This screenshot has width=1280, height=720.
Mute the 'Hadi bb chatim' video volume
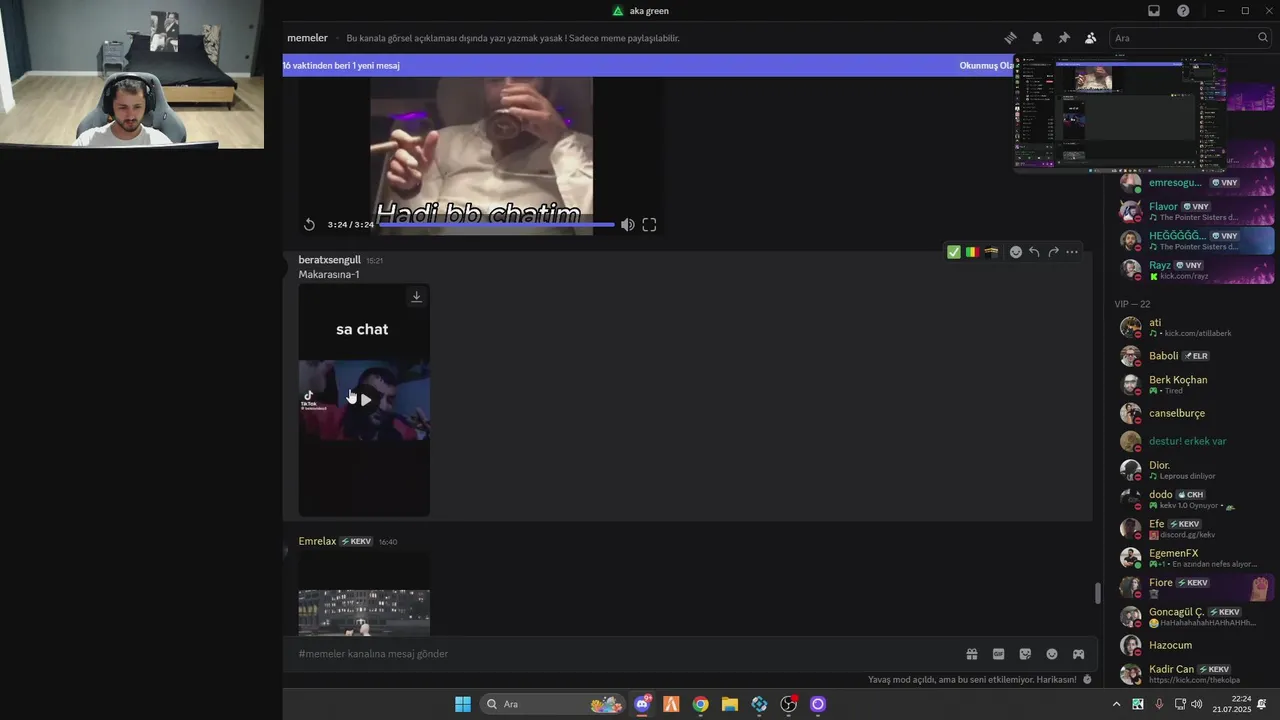[627, 225]
